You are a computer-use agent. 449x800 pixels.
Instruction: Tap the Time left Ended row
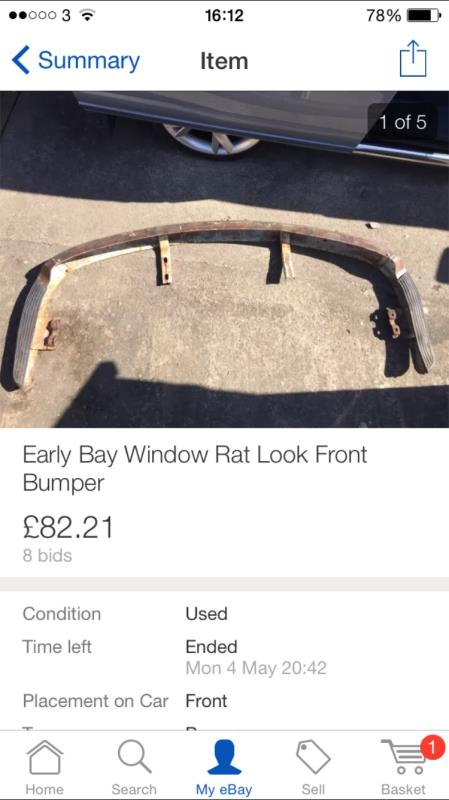click(224, 657)
